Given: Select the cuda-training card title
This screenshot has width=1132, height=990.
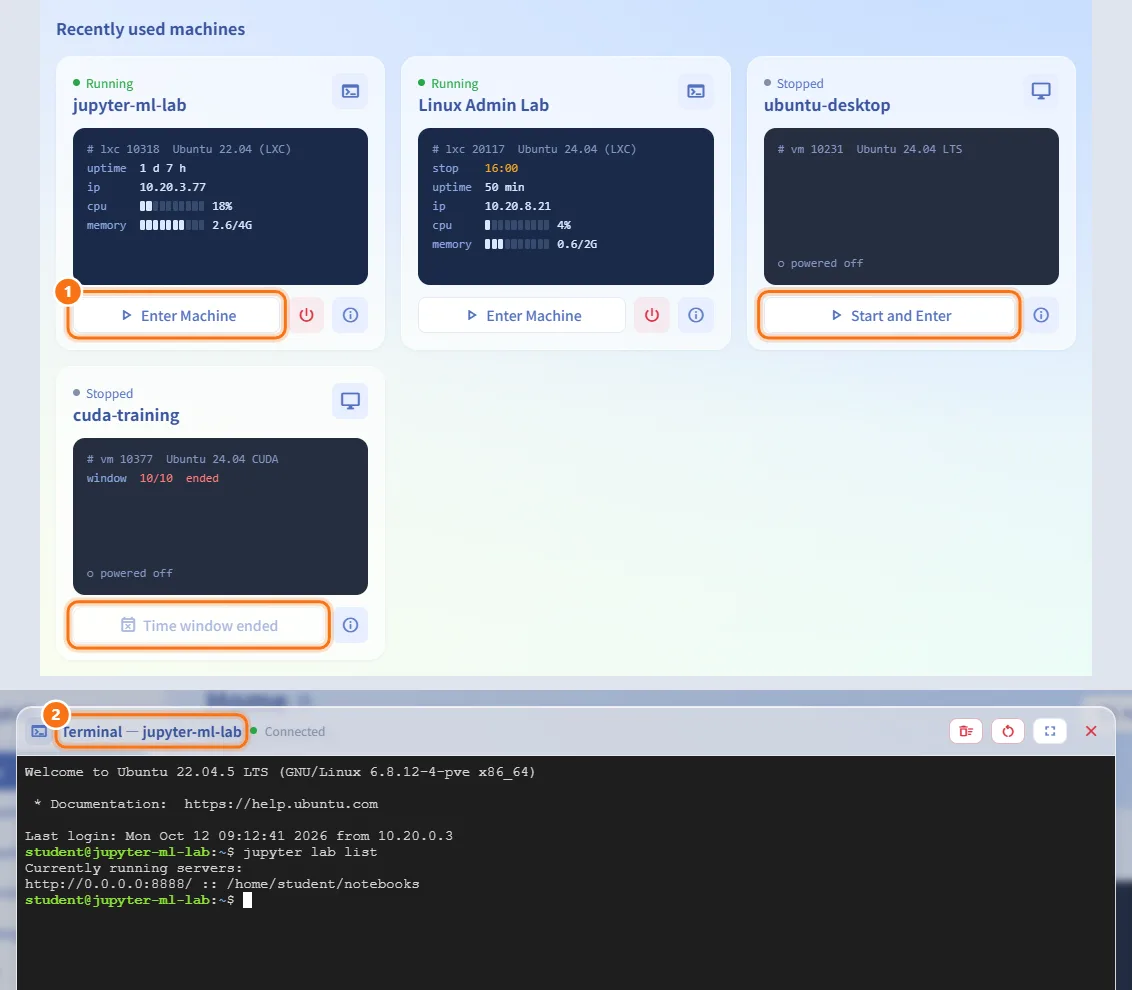Looking at the screenshot, I should 126,415.
